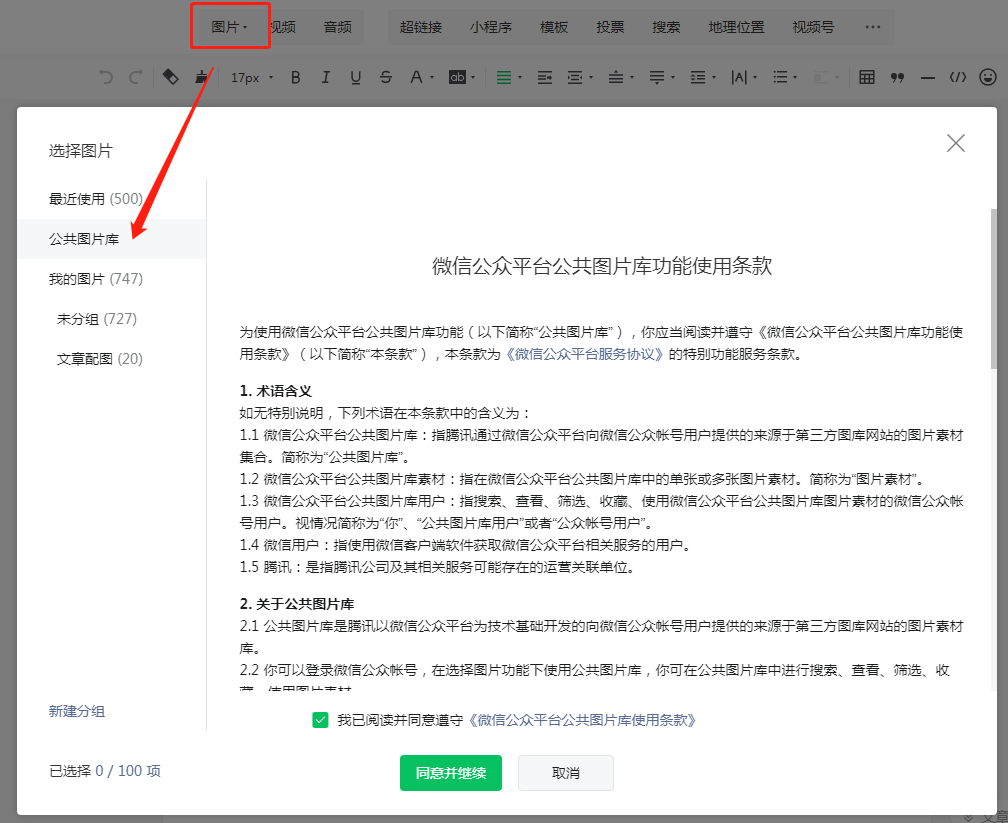1008x823 pixels.
Task: Open the text highlight color swatch
Action: click(x=460, y=77)
